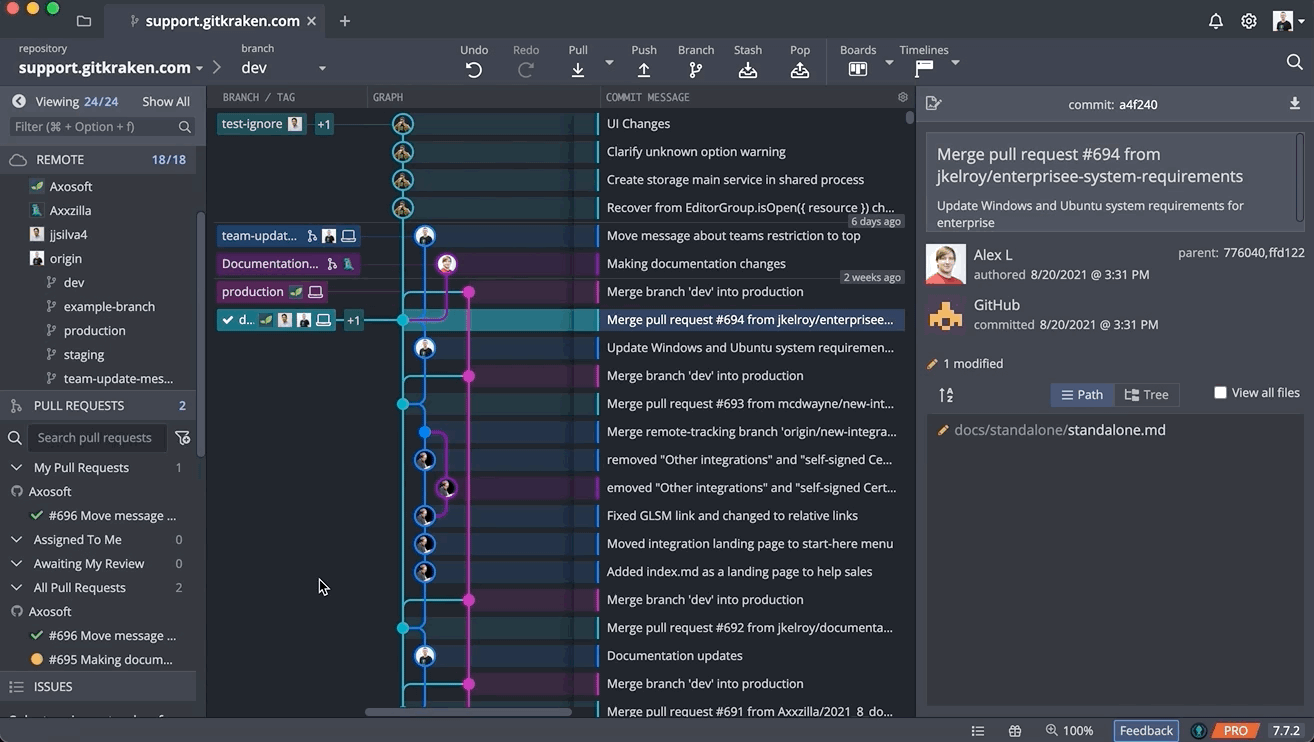This screenshot has width=1314, height=742.
Task: Pop stash with the Pop icon
Action: point(800,70)
